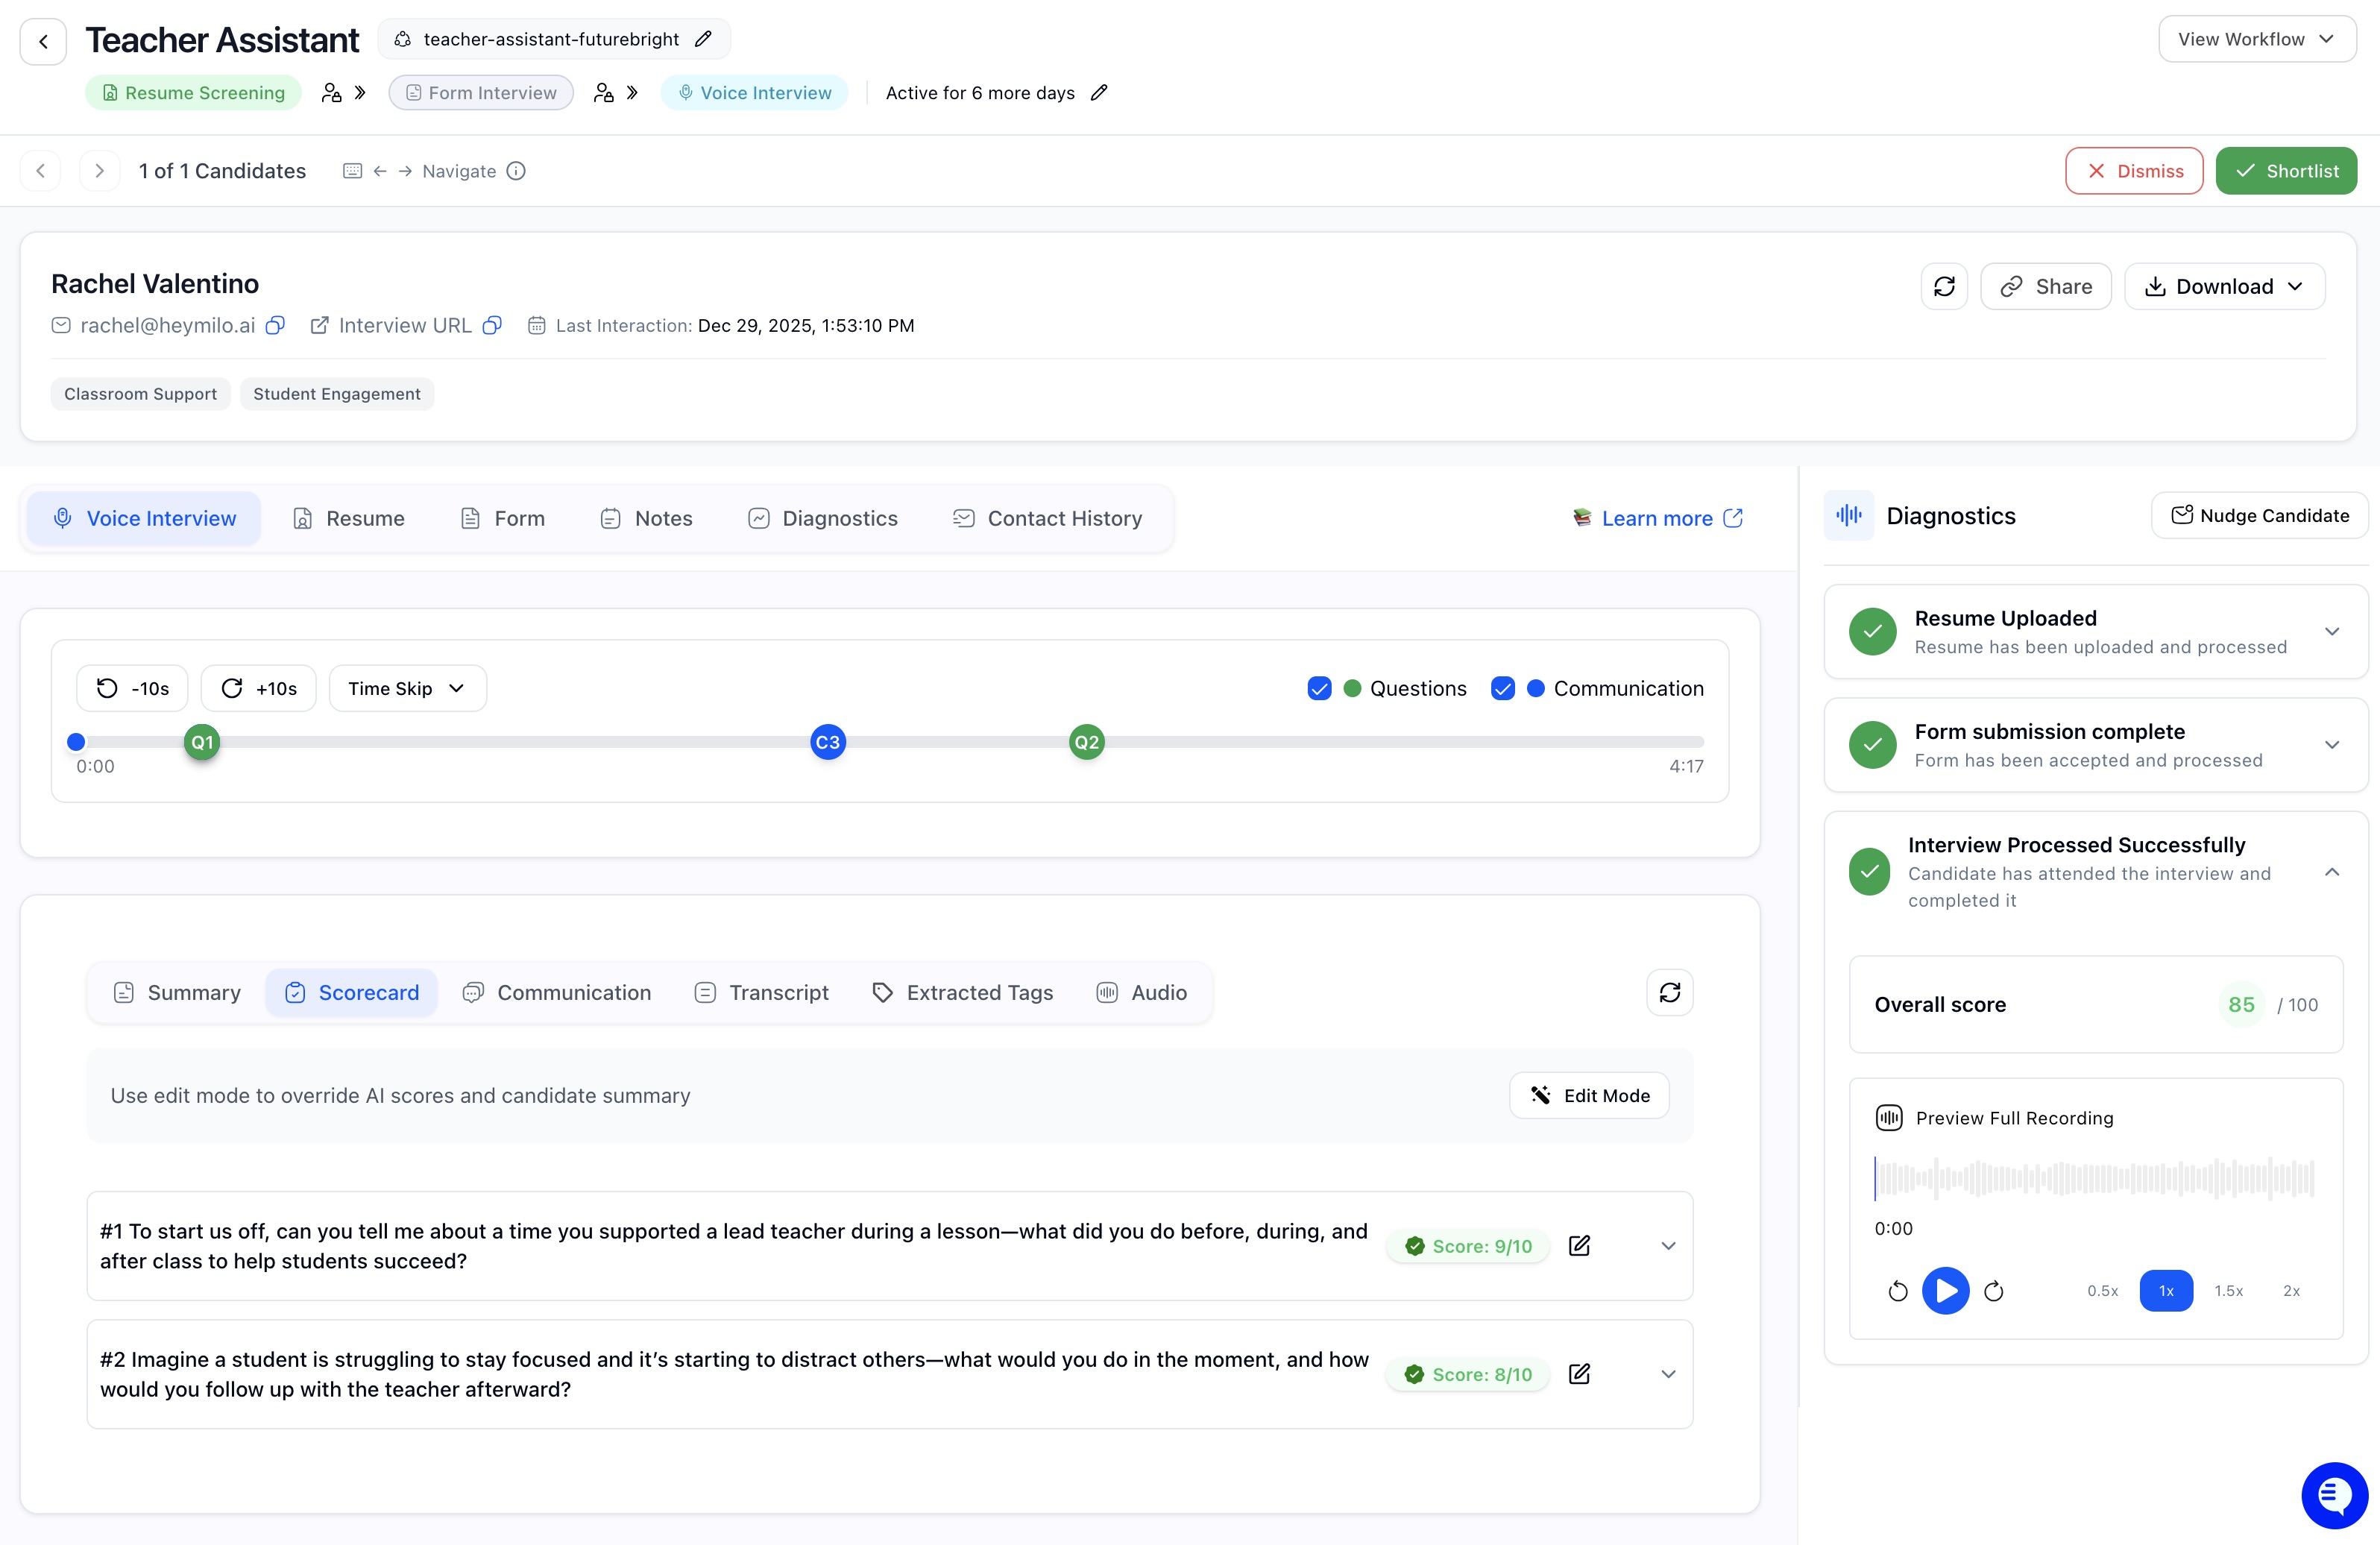
Task: Shortlist the candidate
Action: coord(2285,171)
